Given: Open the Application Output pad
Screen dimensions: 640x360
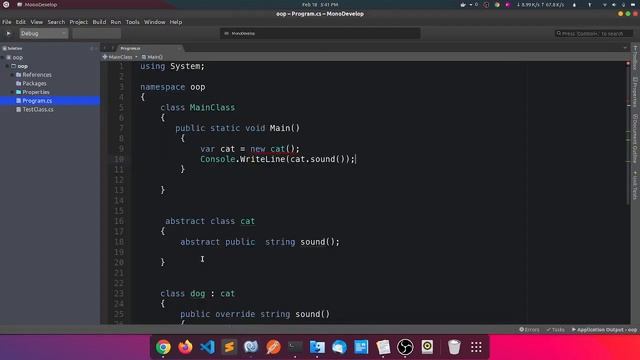Looking at the screenshot, I should [x=604, y=330].
